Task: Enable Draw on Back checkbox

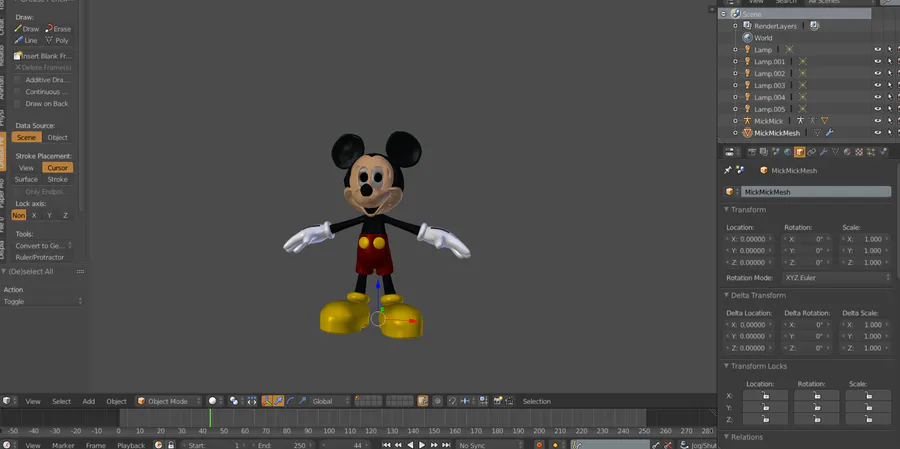Action: (17, 104)
